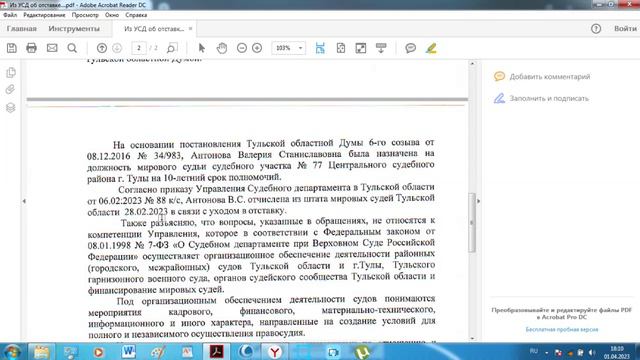This screenshot has height=360, width=640.
Task: Click the page number field
Action: [x=139, y=48]
